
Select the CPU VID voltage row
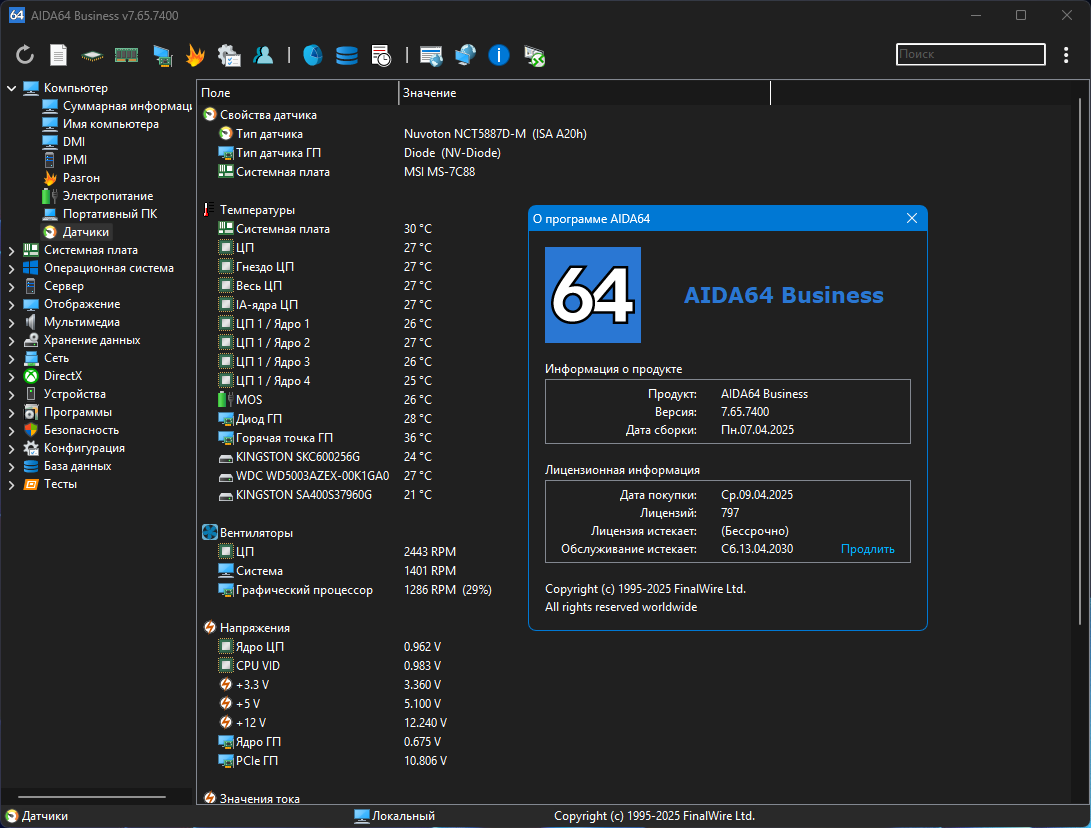pos(329,666)
